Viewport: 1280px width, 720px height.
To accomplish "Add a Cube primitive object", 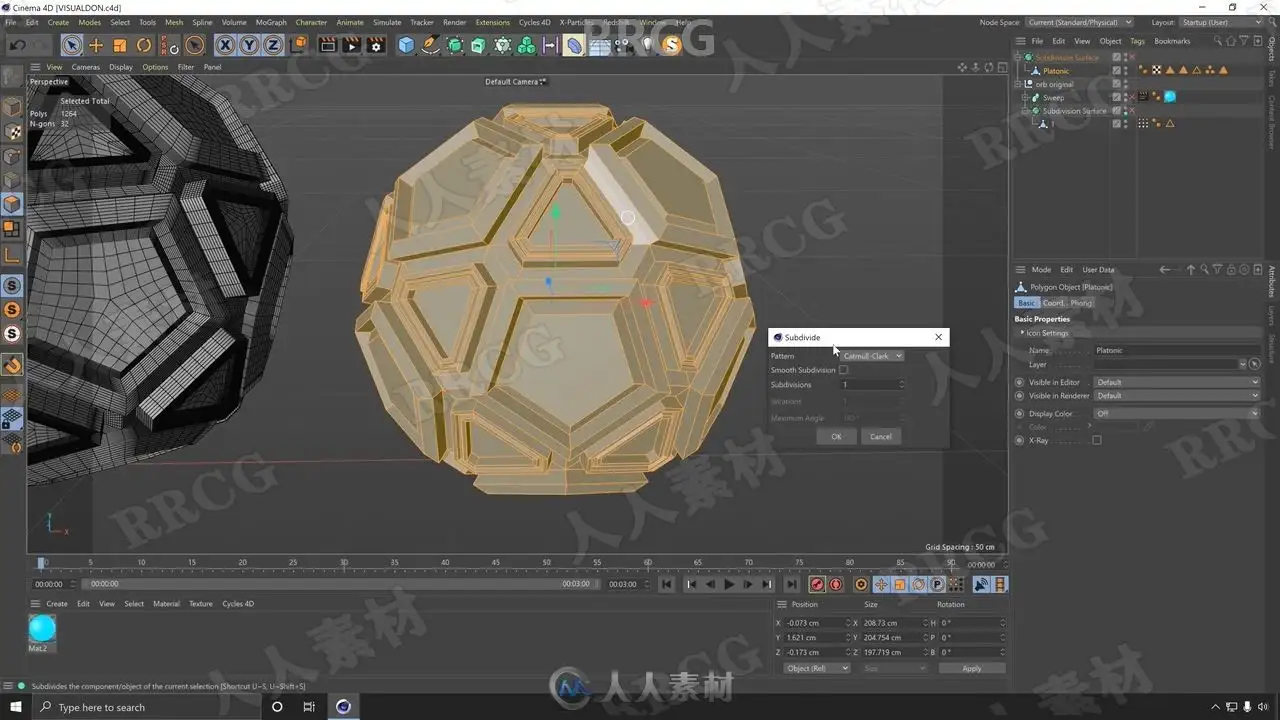I will pos(406,45).
